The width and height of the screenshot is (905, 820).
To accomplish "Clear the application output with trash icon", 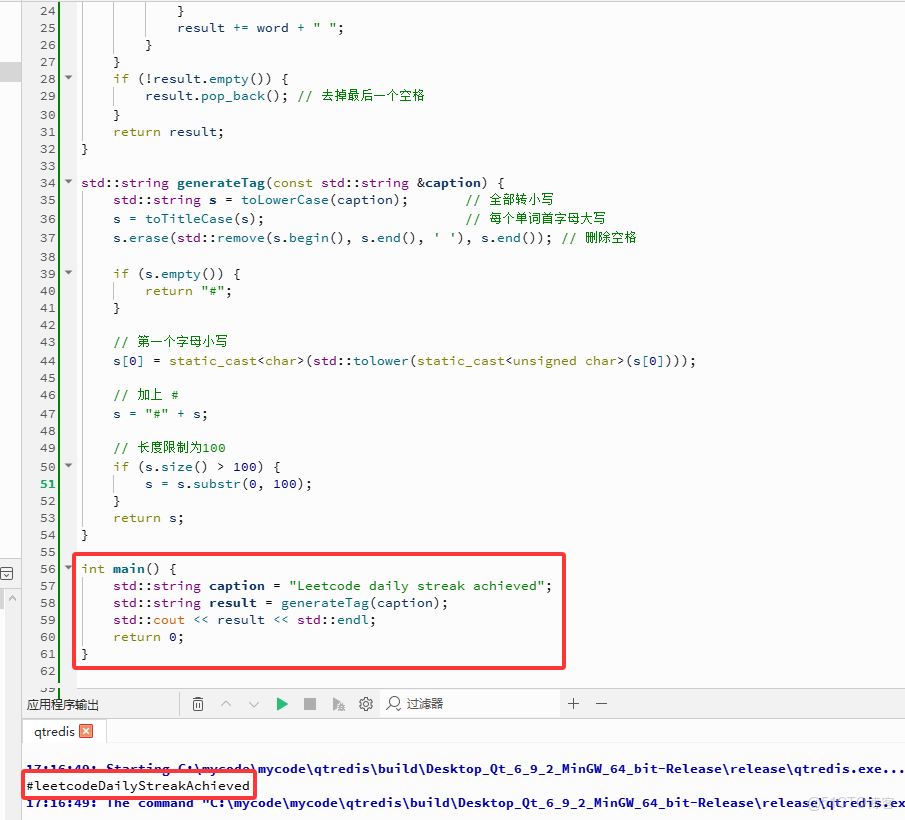I will (x=198, y=704).
